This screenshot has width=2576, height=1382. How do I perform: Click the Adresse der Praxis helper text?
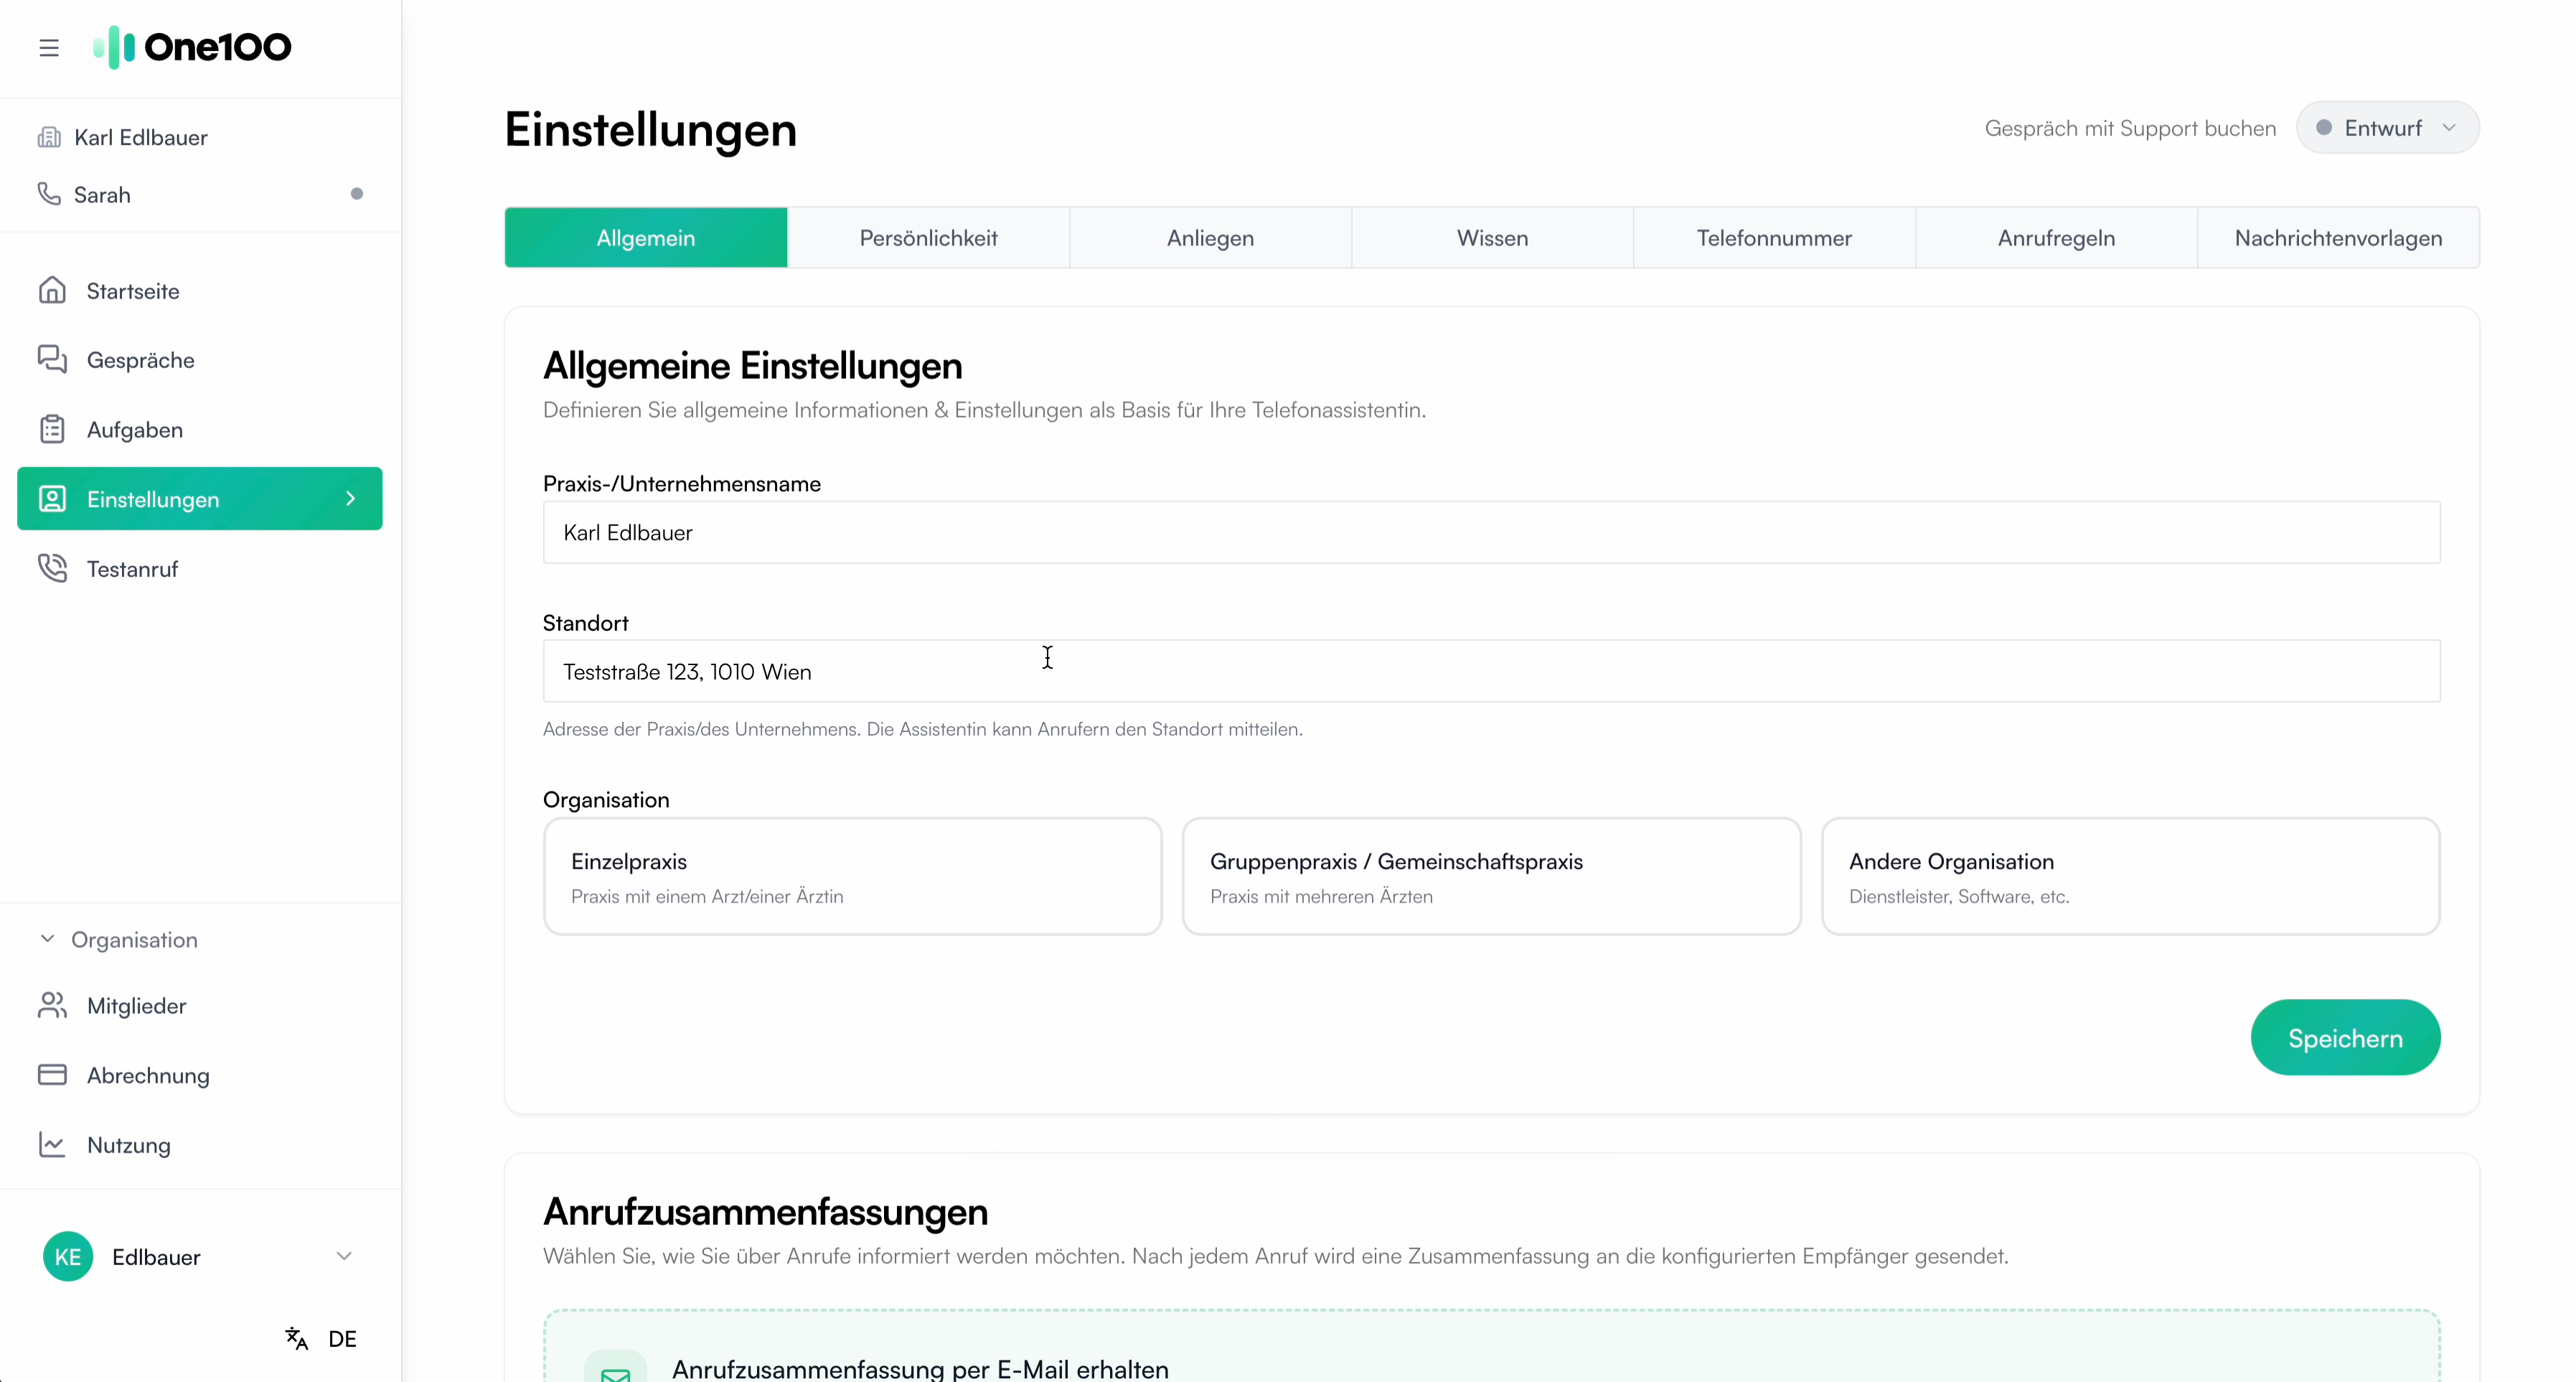click(x=922, y=729)
